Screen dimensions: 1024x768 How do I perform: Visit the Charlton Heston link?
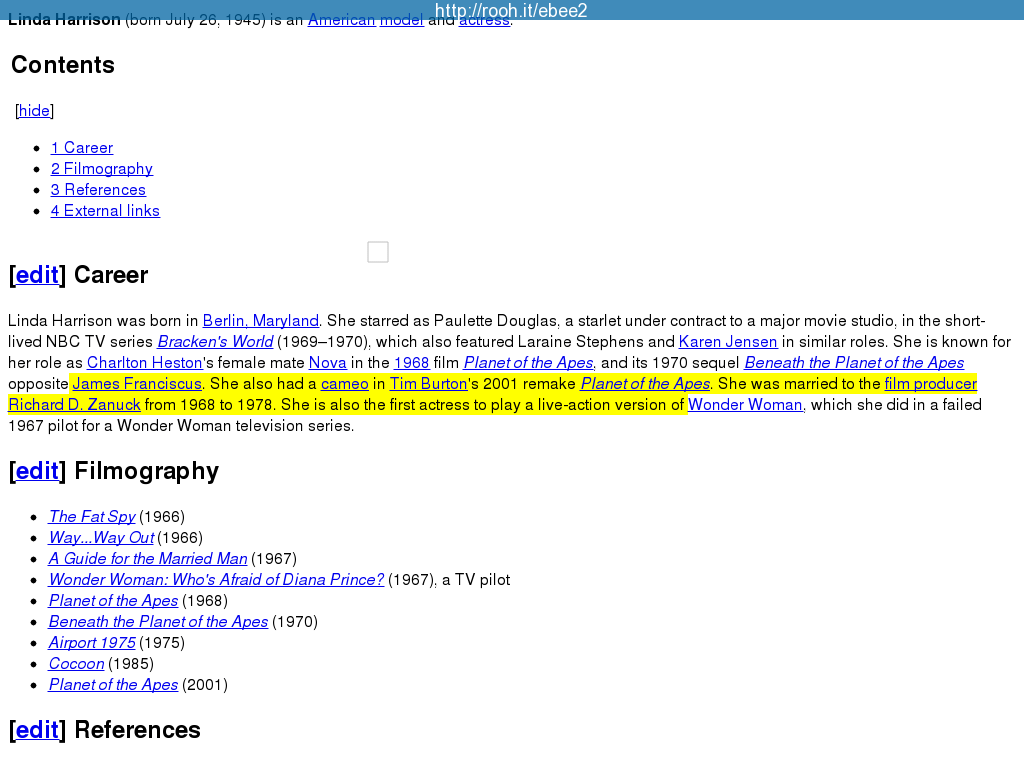coord(145,363)
